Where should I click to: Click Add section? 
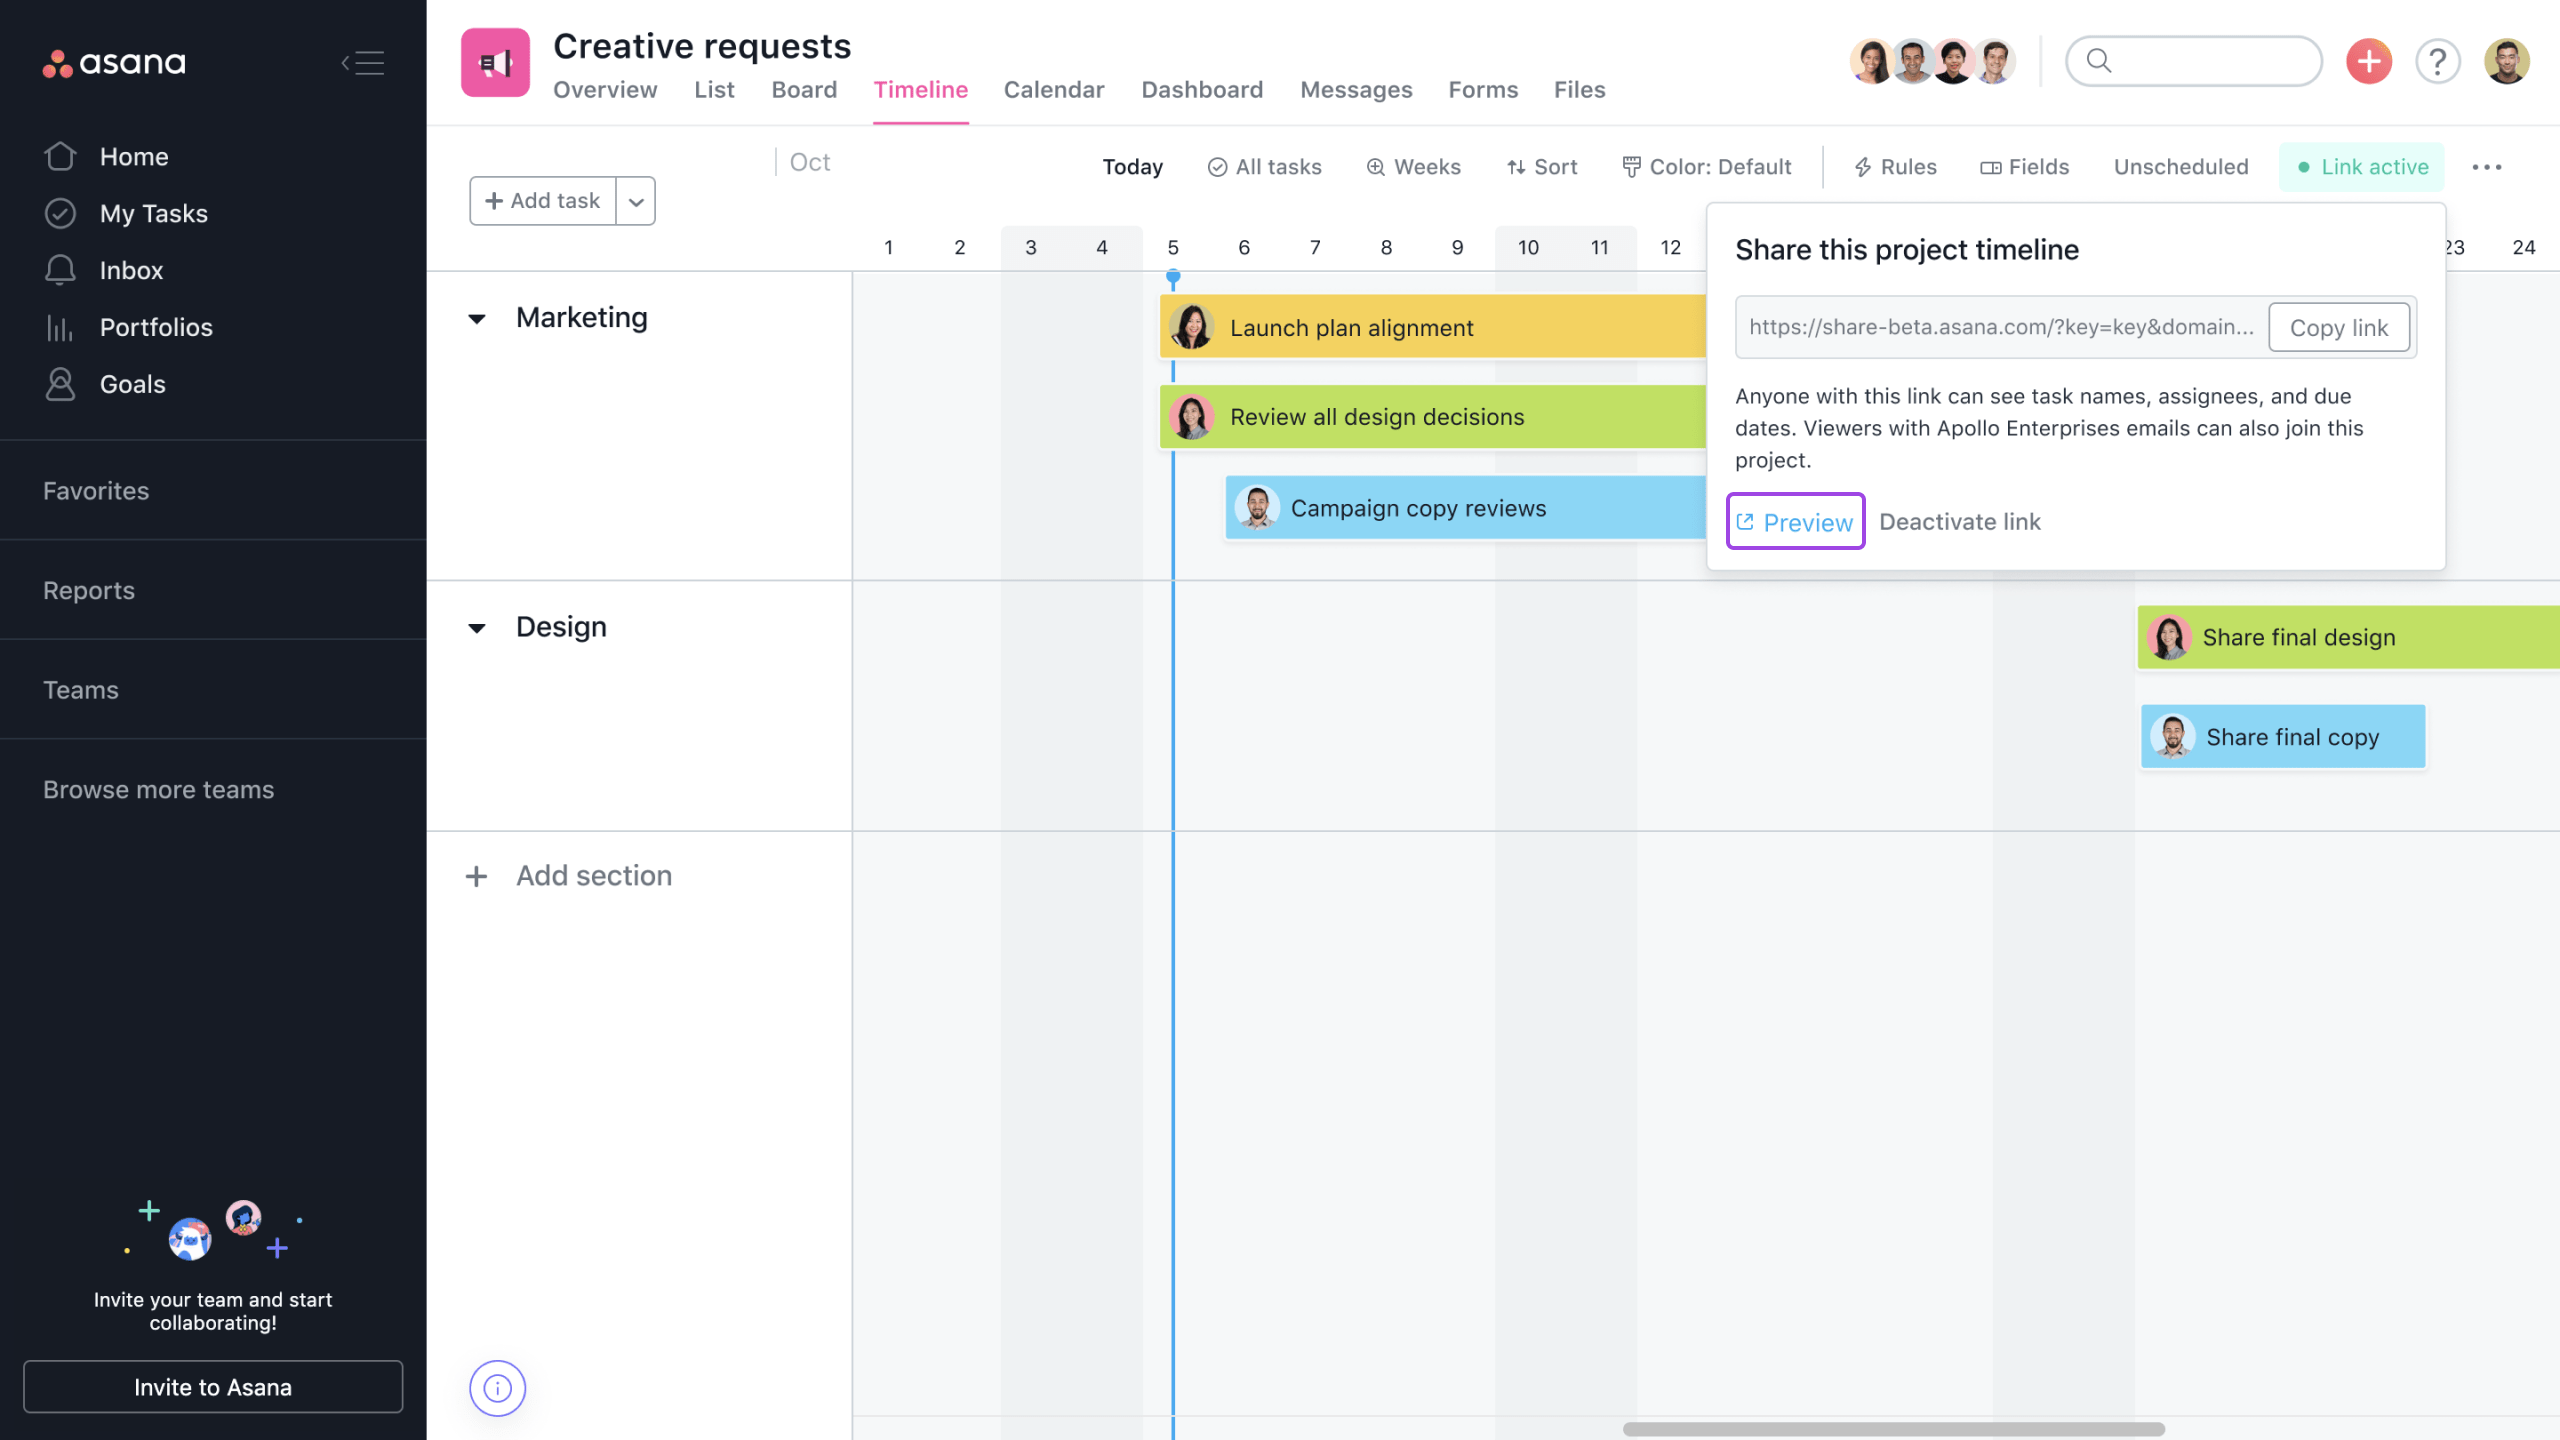pos(594,876)
